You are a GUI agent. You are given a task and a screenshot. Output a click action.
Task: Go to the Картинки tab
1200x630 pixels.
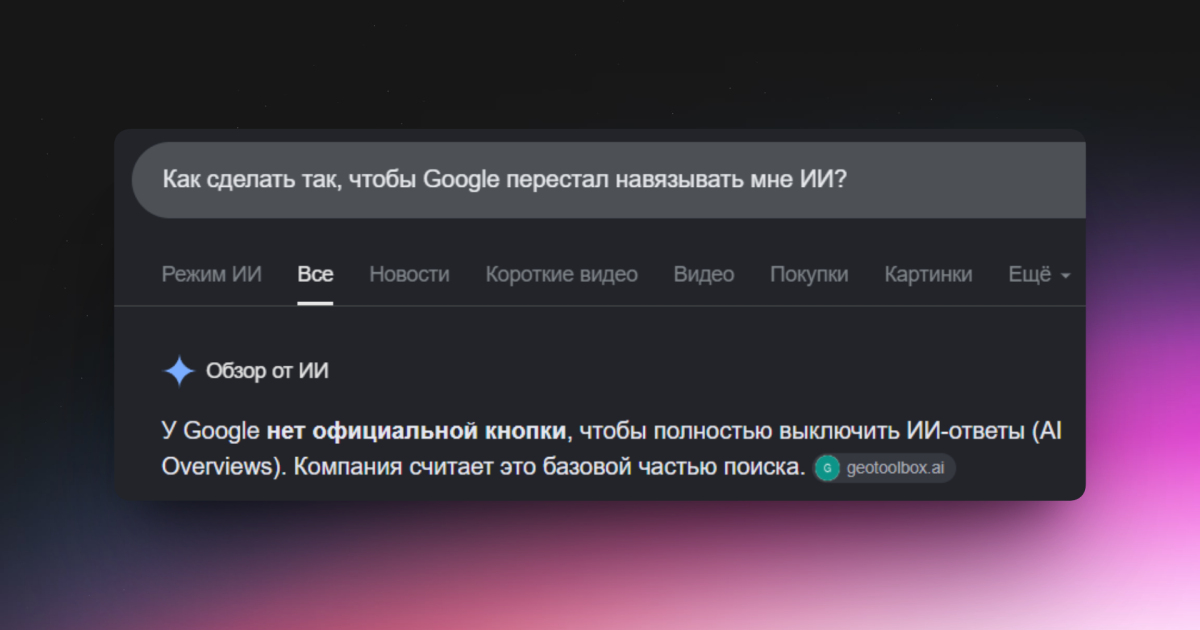(928, 274)
